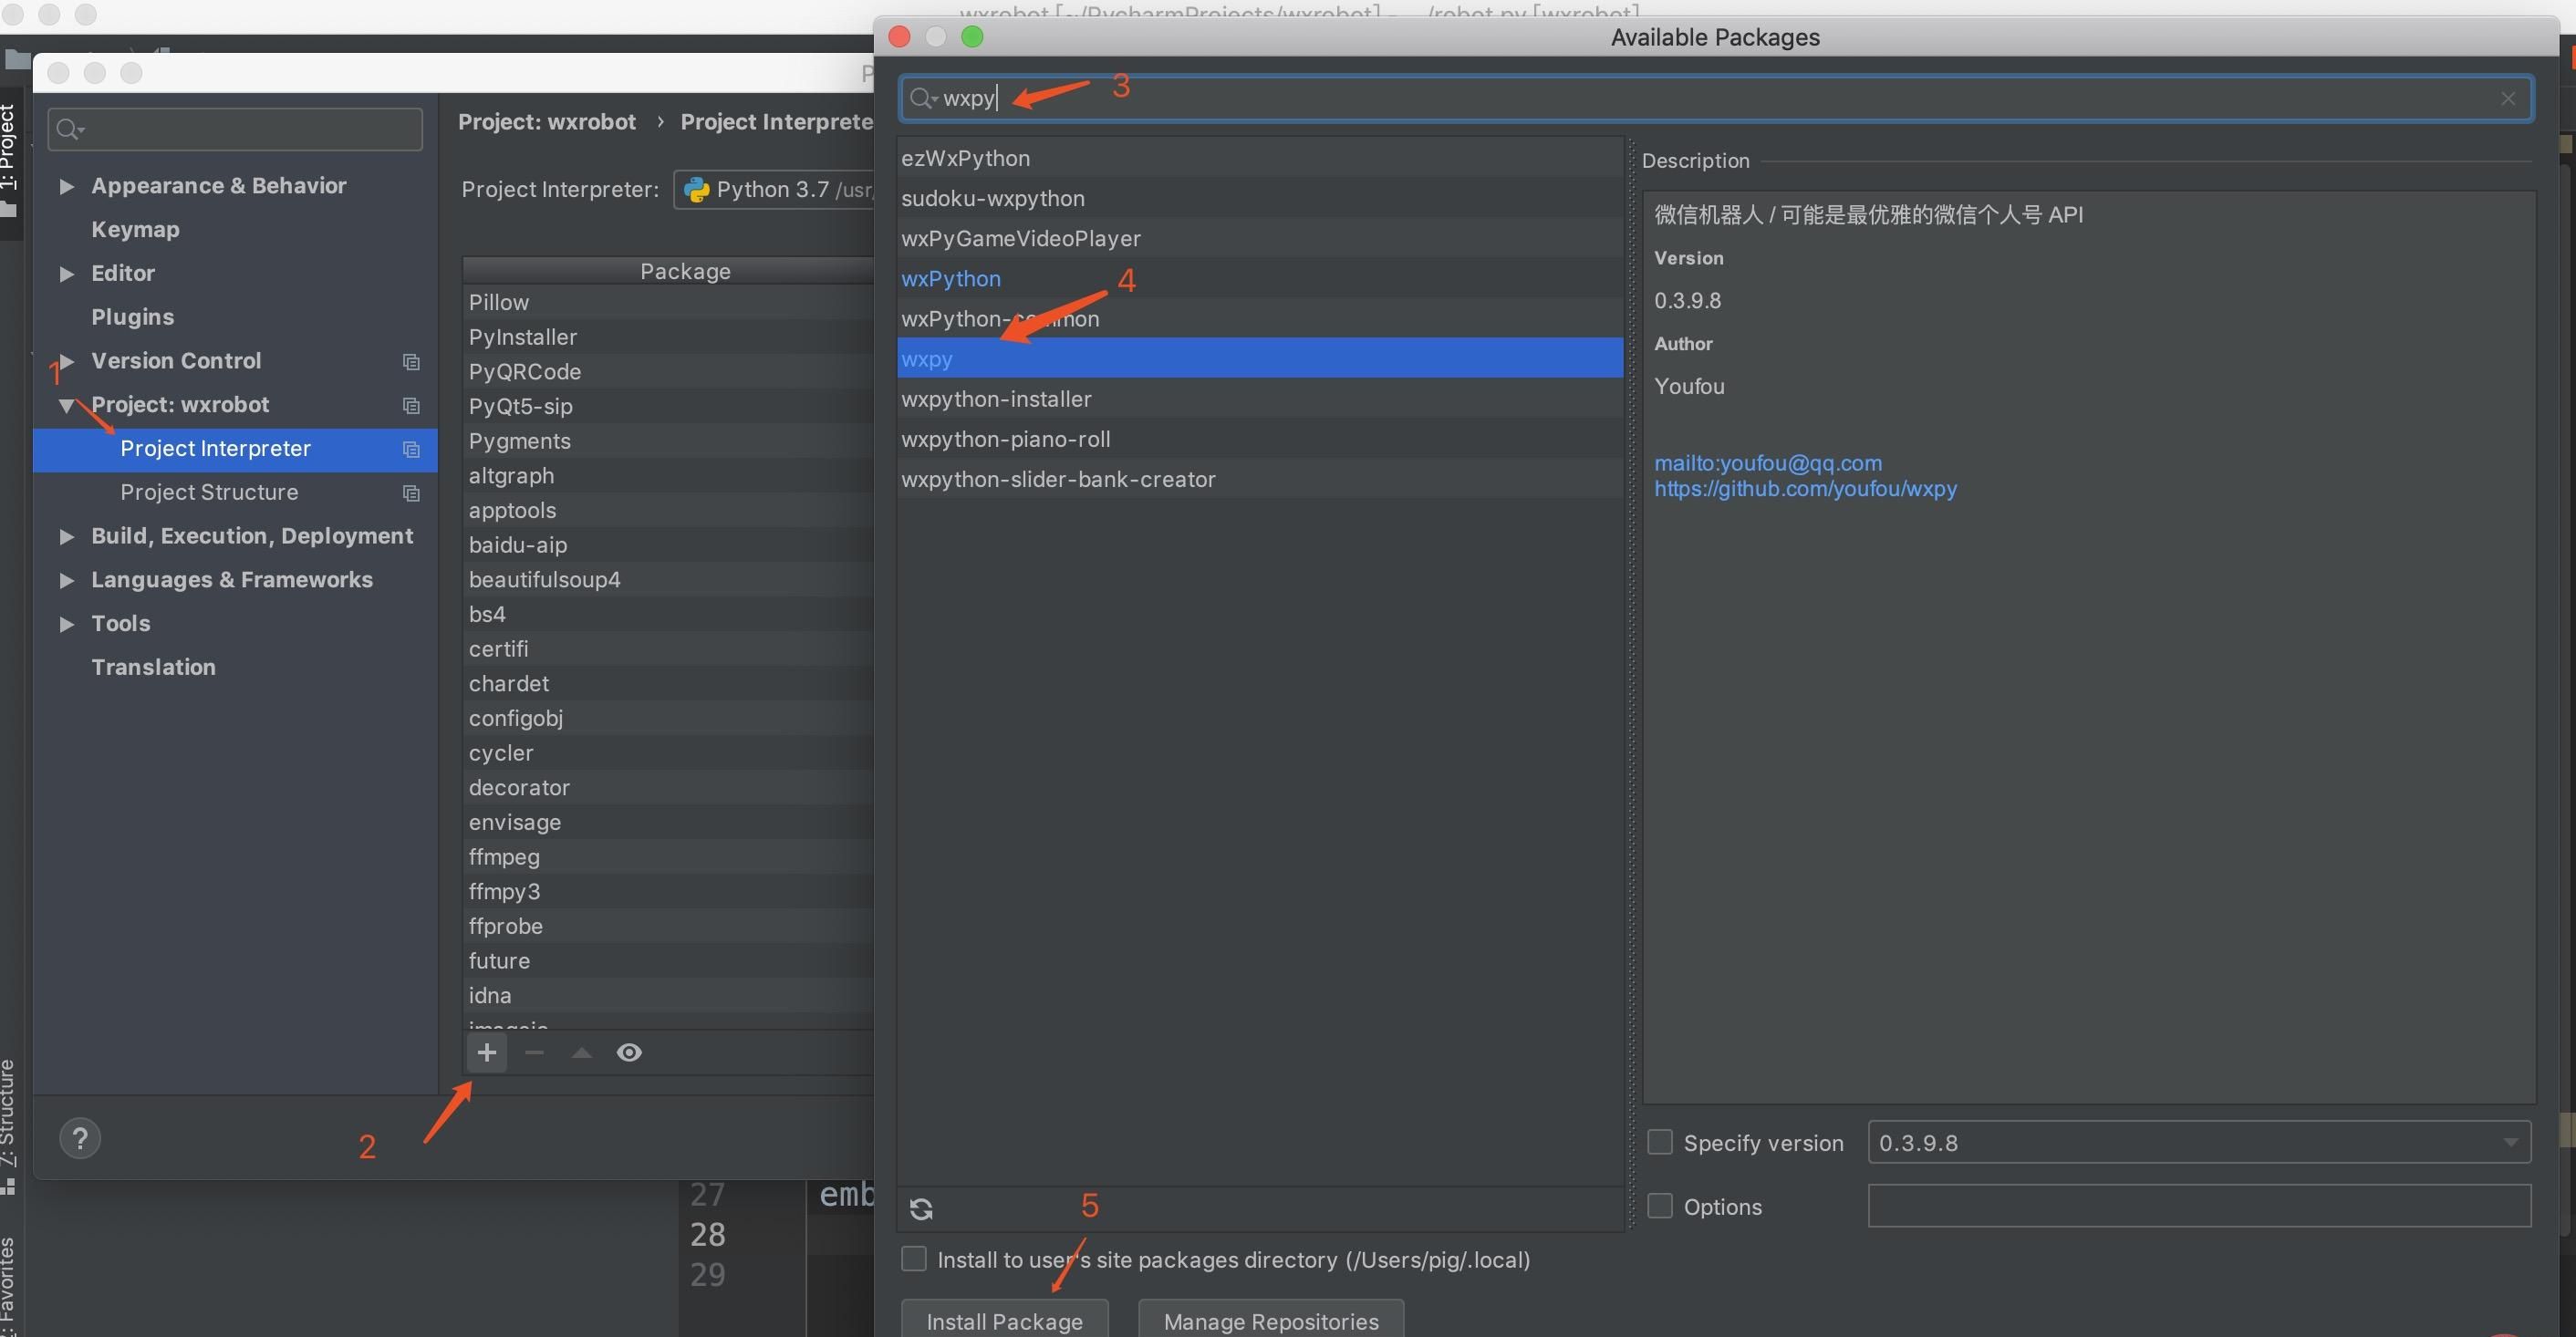Click the plus icon to add a package
The image size is (2576, 1337).
click(x=487, y=1052)
